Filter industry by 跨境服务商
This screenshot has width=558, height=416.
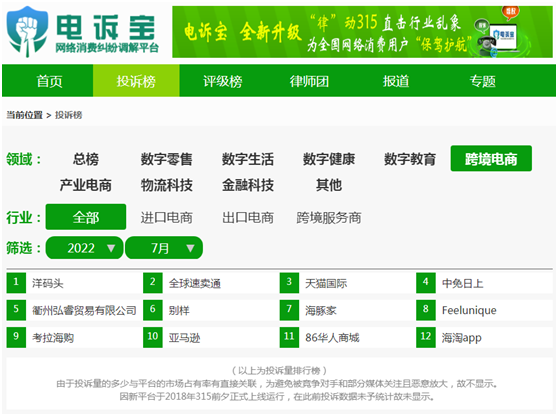click(329, 217)
